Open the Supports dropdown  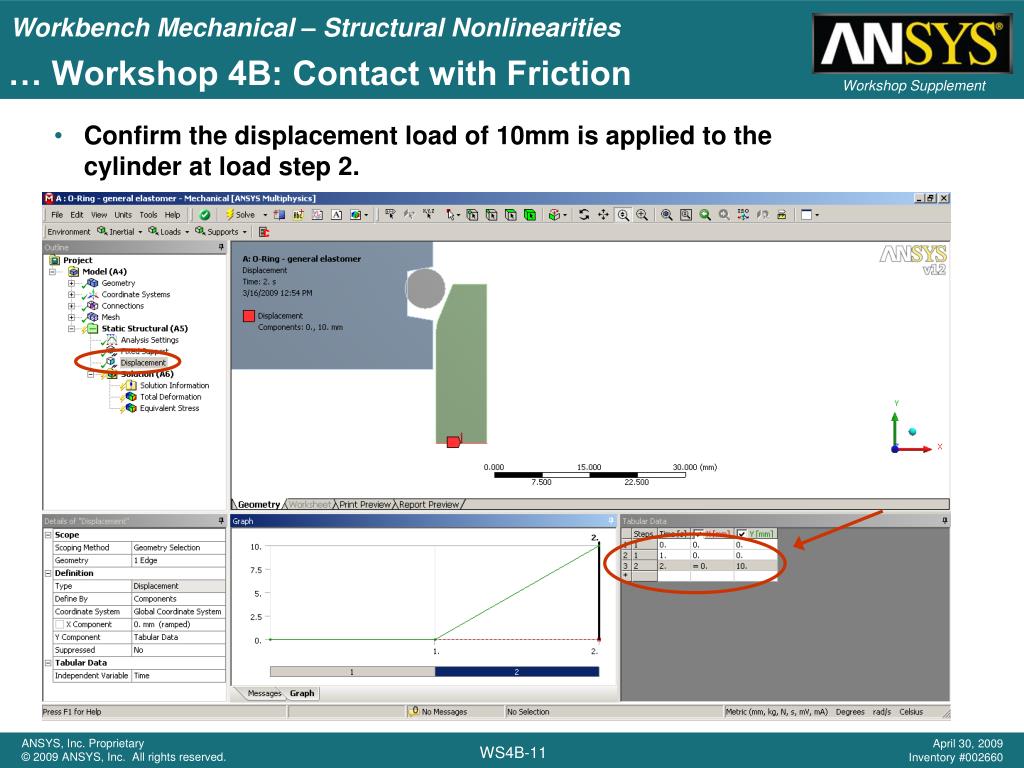click(221, 232)
